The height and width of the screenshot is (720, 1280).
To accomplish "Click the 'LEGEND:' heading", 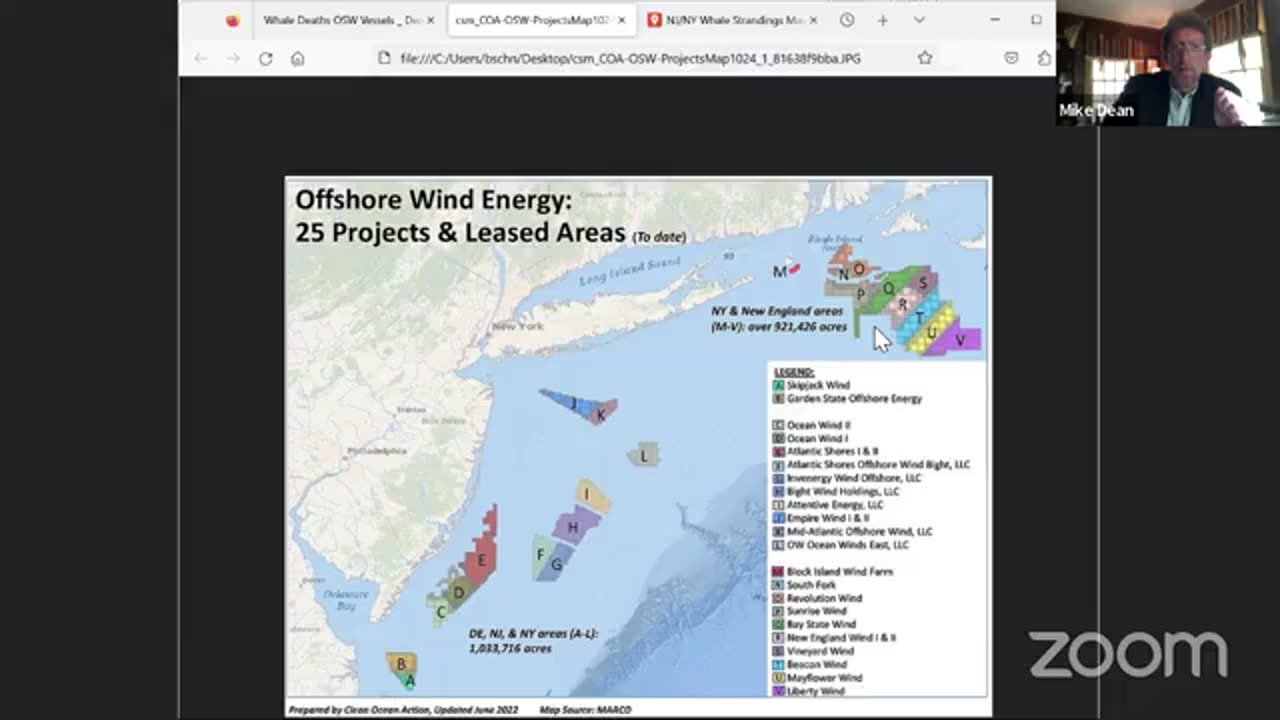I will (794, 372).
